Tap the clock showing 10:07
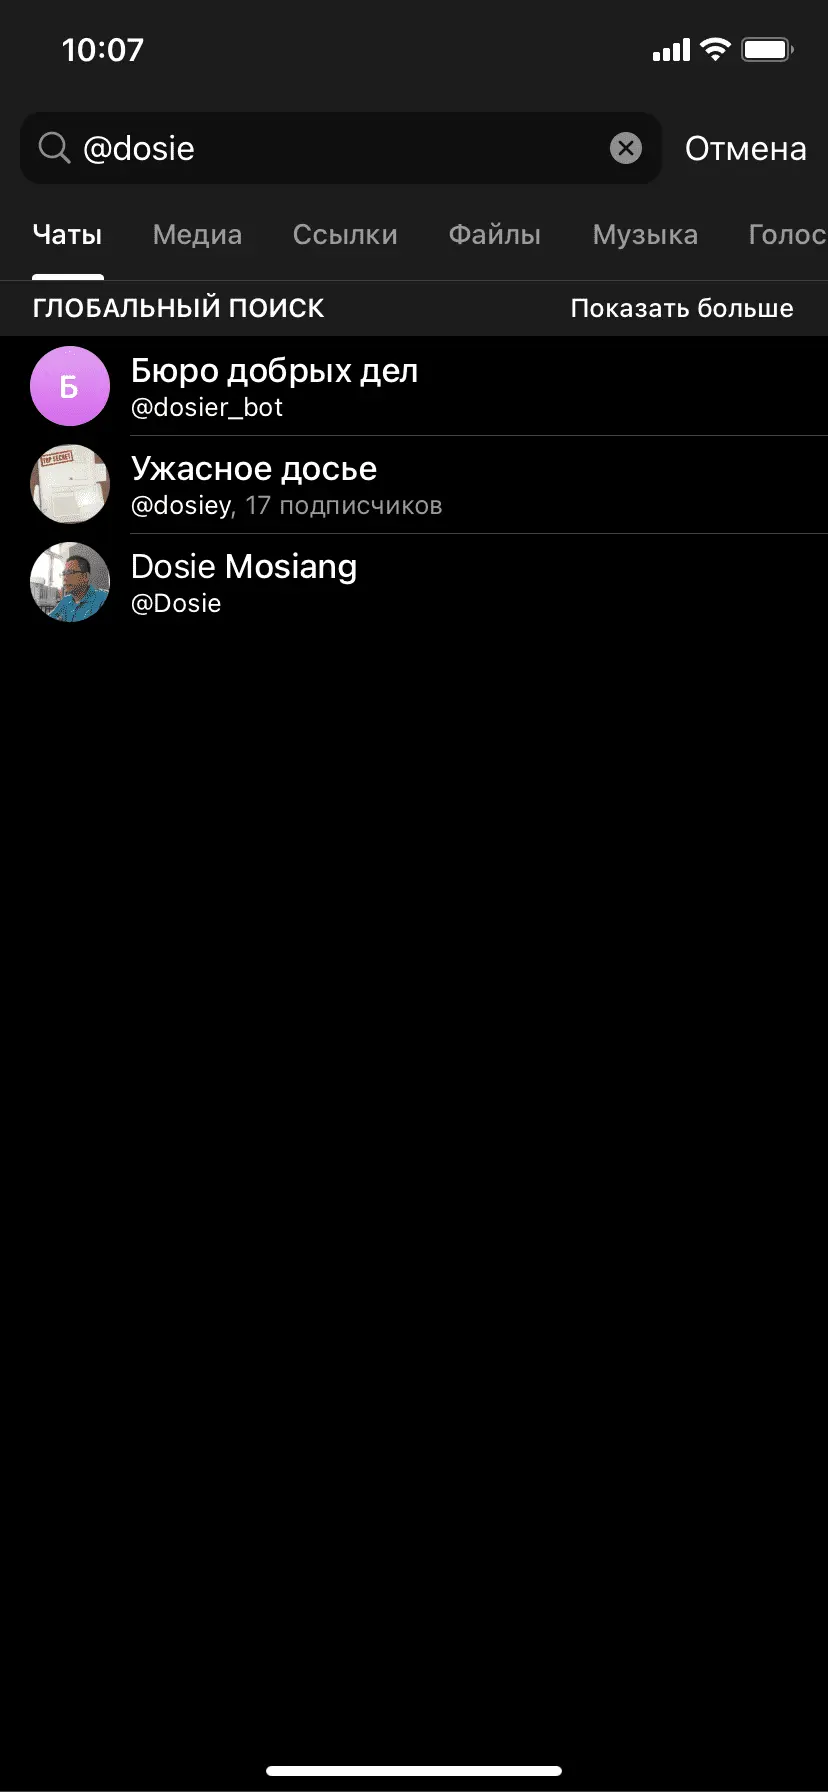 (103, 50)
